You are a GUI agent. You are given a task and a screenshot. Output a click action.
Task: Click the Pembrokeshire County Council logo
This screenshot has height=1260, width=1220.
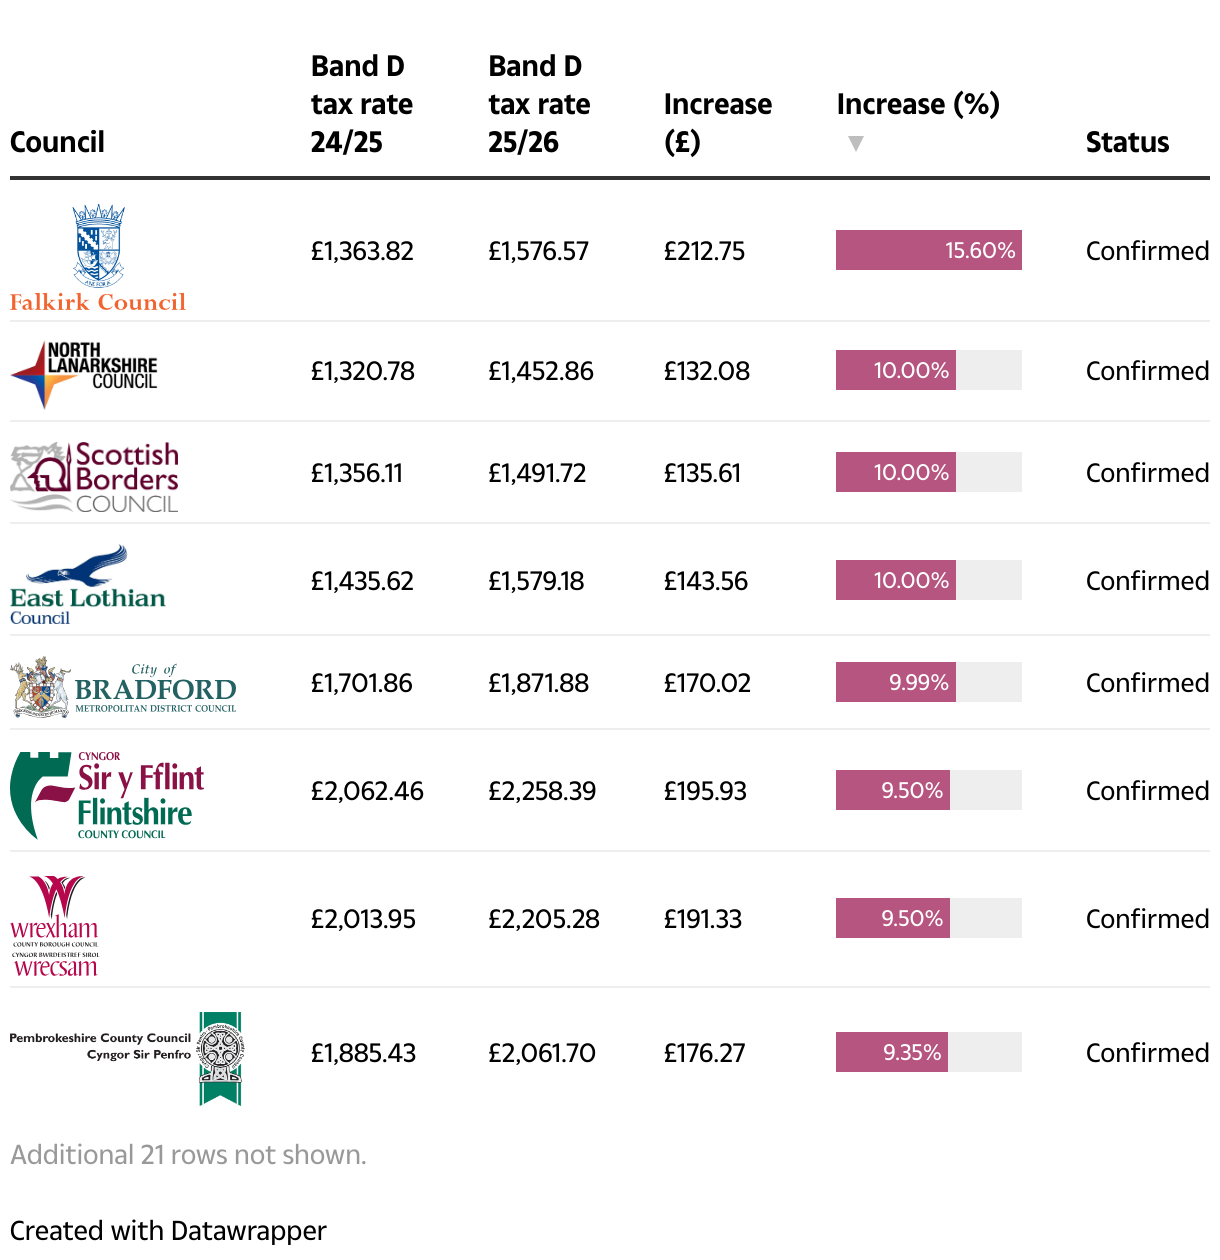(126, 1057)
